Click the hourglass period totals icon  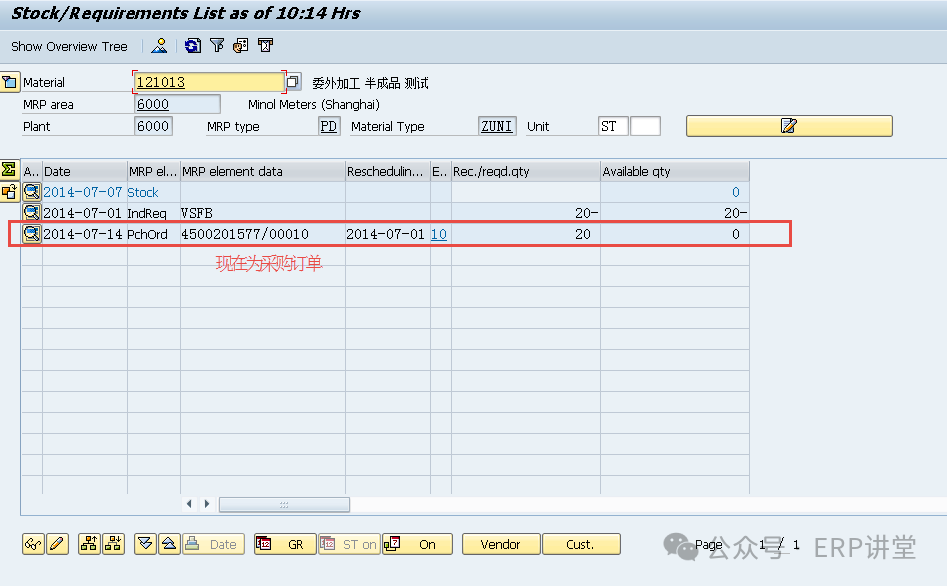click(265, 46)
